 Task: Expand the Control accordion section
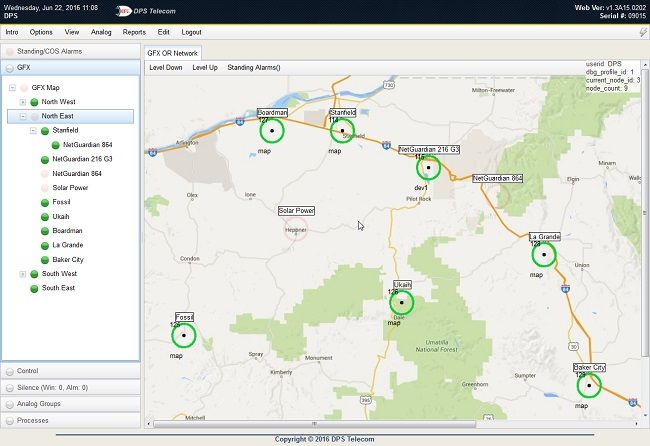(x=70, y=371)
